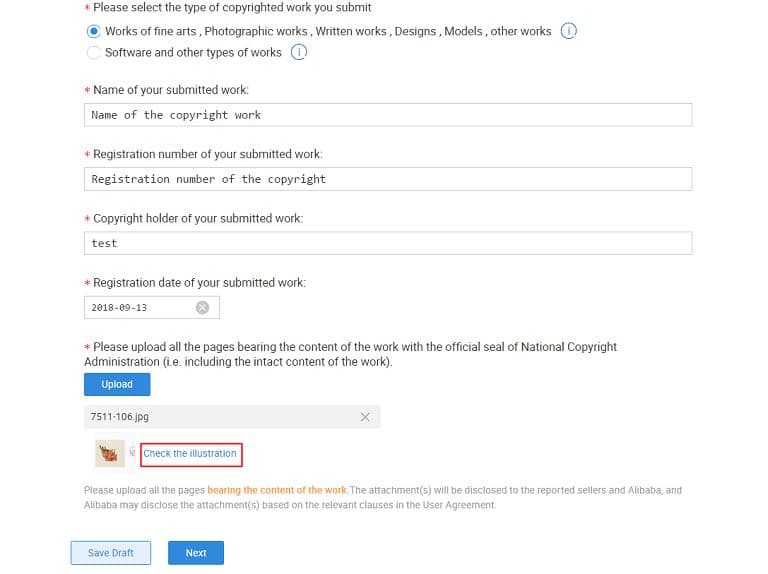
Task: Select Software and other types radio button
Action: [94, 52]
